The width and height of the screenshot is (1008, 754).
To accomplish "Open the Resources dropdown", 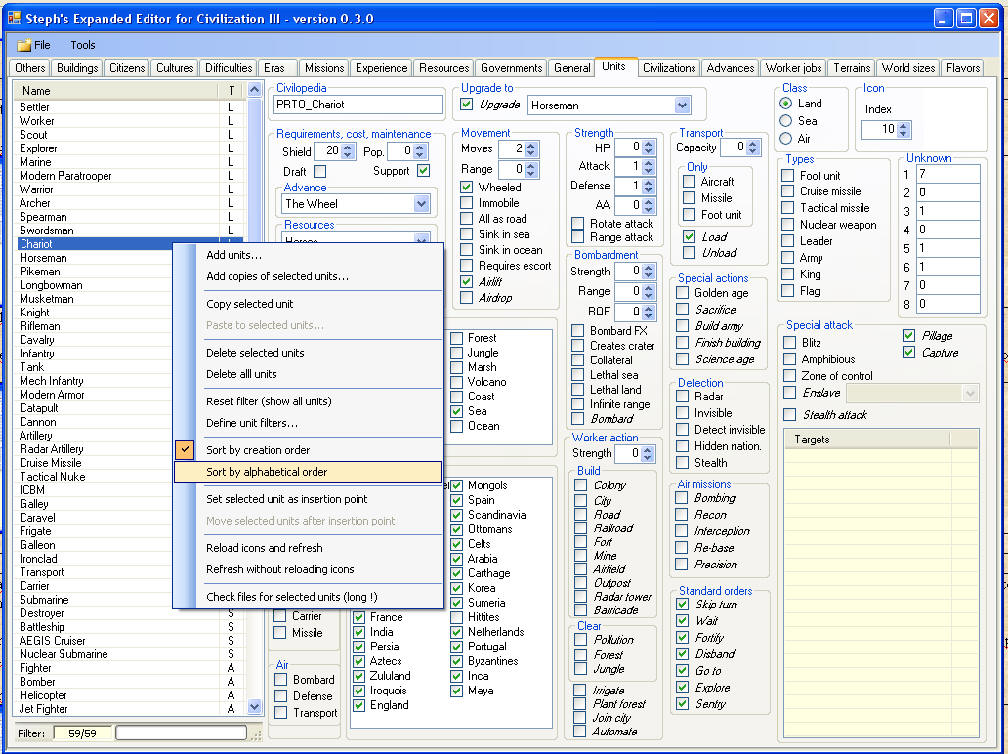I will [x=421, y=239].
